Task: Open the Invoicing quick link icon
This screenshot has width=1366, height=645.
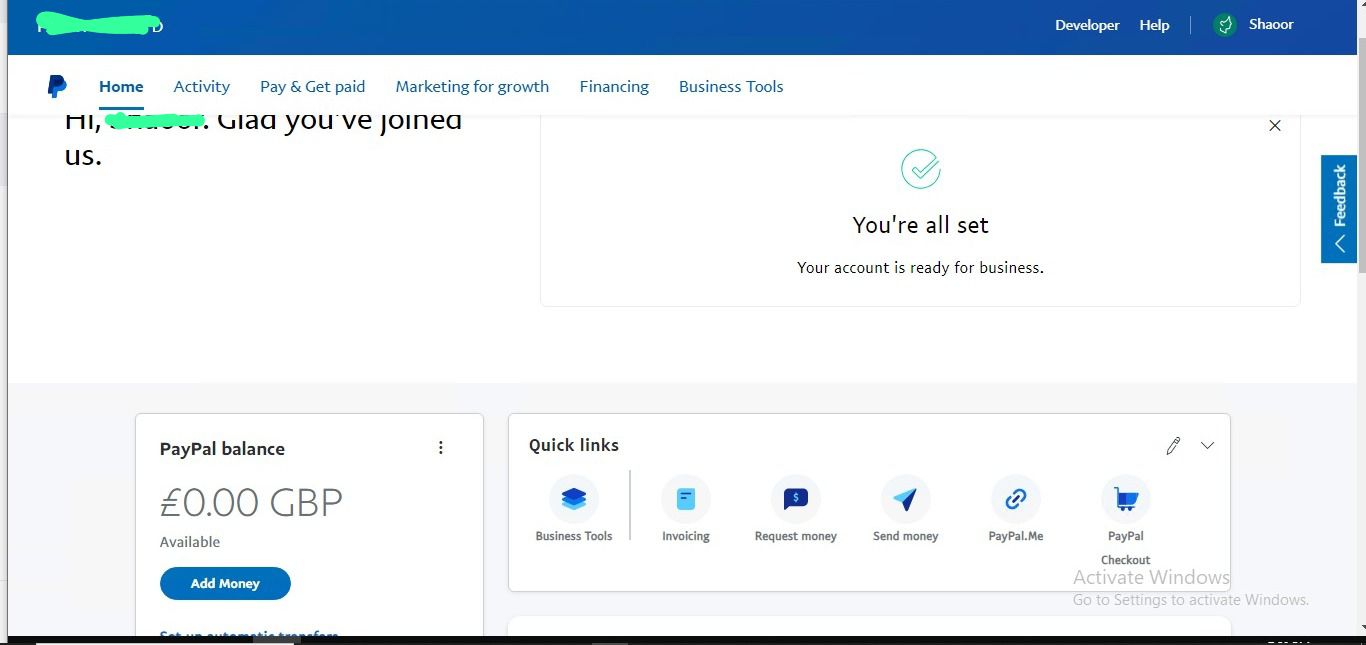Action: 686,499
